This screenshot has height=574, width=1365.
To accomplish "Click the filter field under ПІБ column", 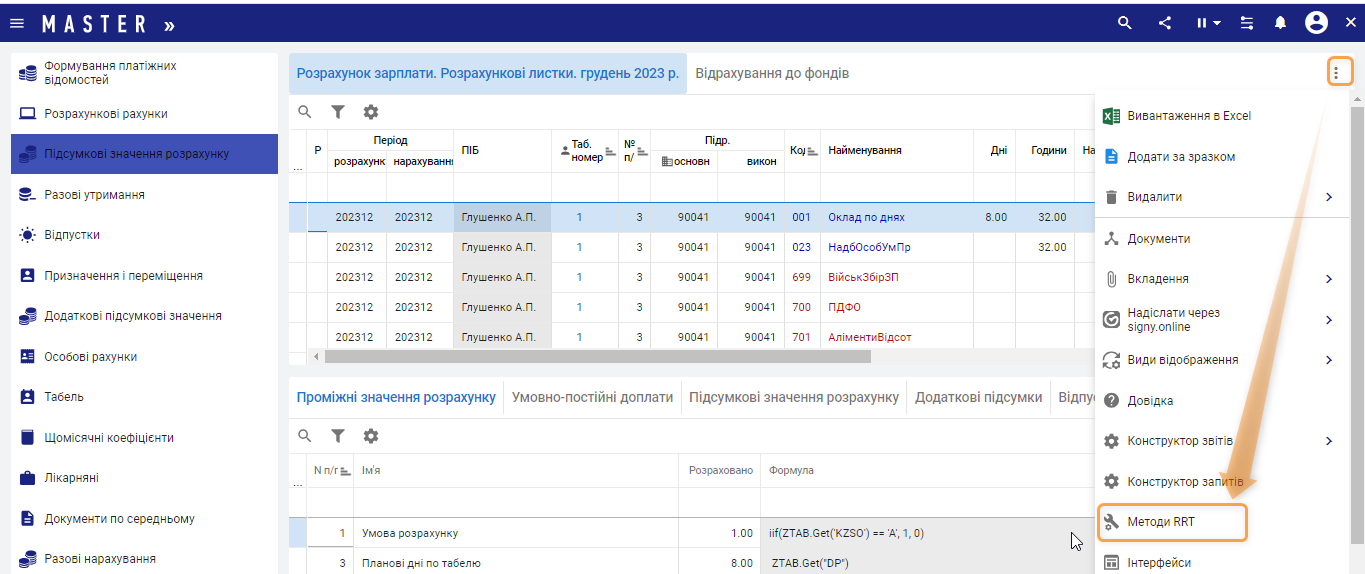I will (x=502, y=187).
